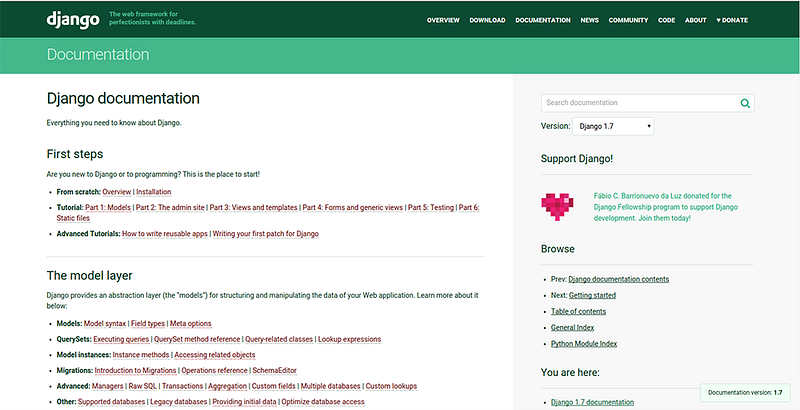This screenshot has width=800, height=410.
Task: Open Part 5: Testing tutorial
Action: 431,208
